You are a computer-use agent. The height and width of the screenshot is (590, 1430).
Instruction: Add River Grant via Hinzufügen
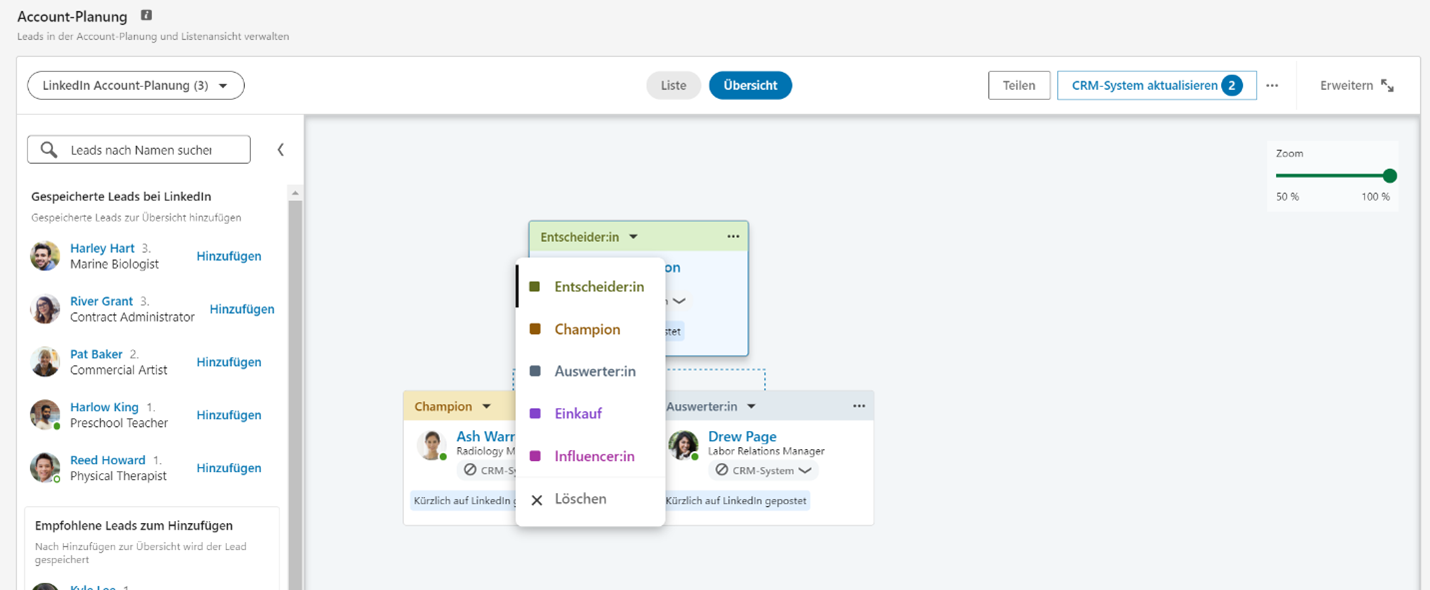point(242,309)
